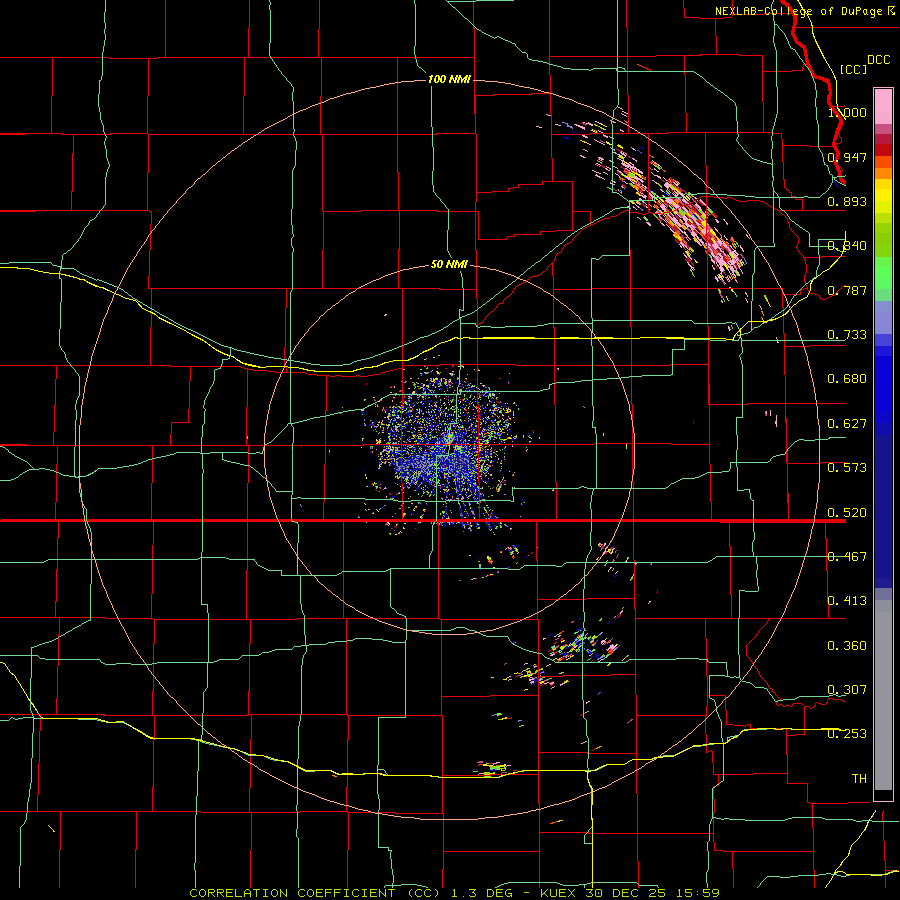Click the 0.840 scale value
The height and width of the screenshot is (900, 900).
point(847,246)
